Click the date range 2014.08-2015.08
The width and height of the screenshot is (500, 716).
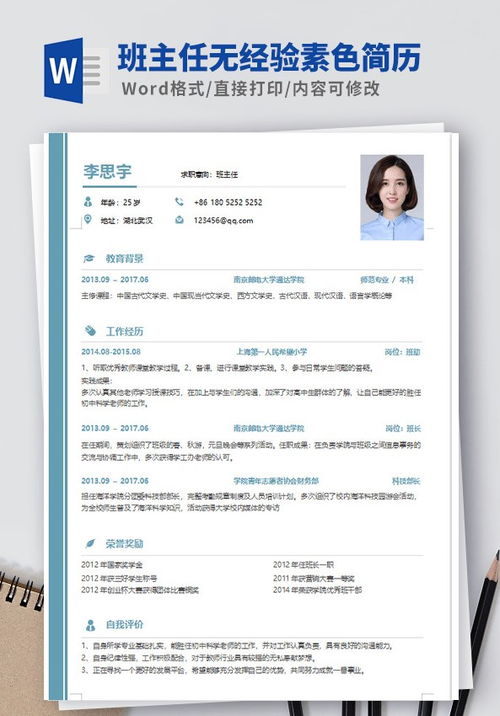[x=111, y=352]
